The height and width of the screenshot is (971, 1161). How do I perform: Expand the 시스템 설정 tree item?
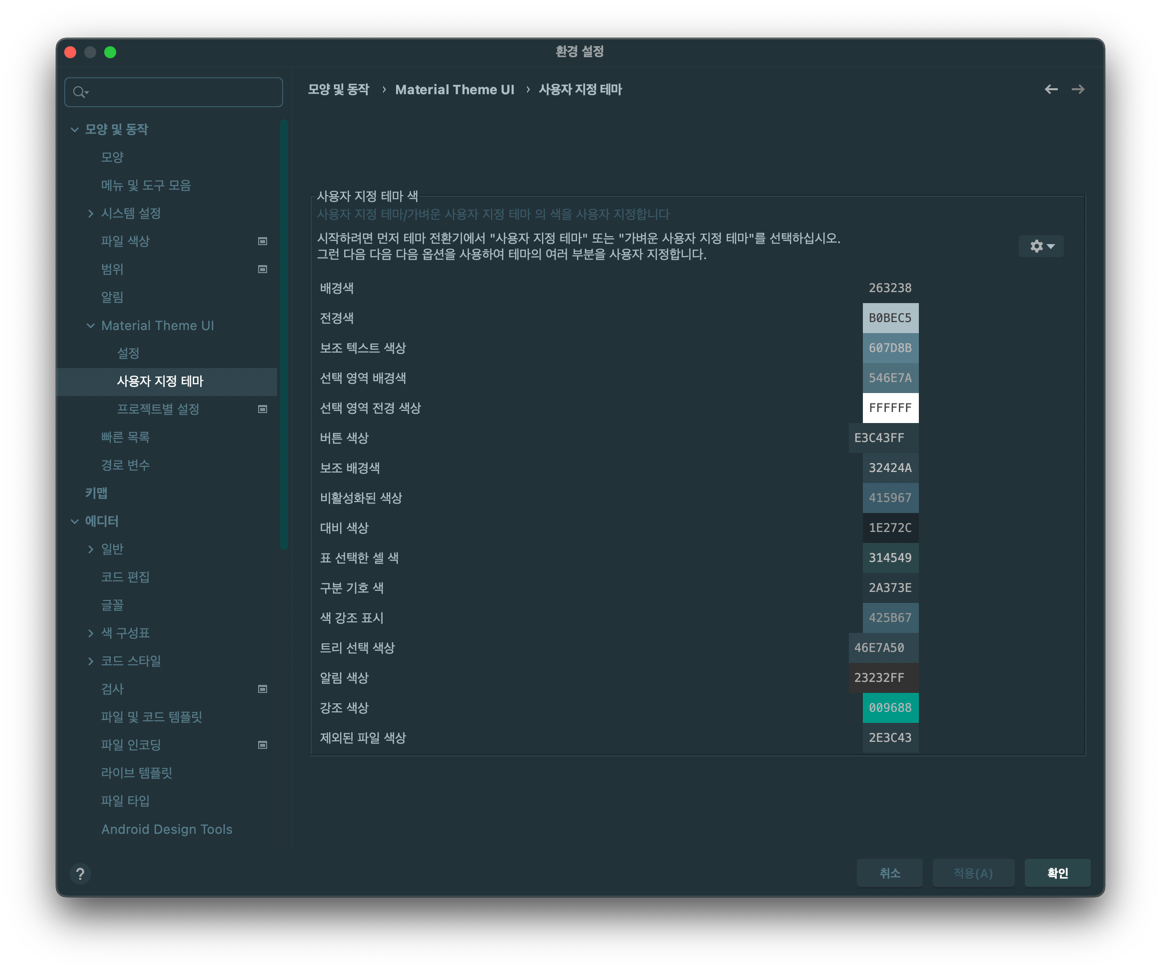click(x=89, y=213)
